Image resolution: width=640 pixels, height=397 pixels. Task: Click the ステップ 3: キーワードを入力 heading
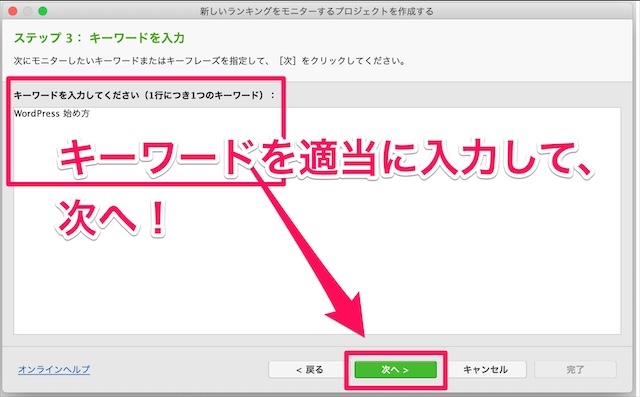point(99,38)
